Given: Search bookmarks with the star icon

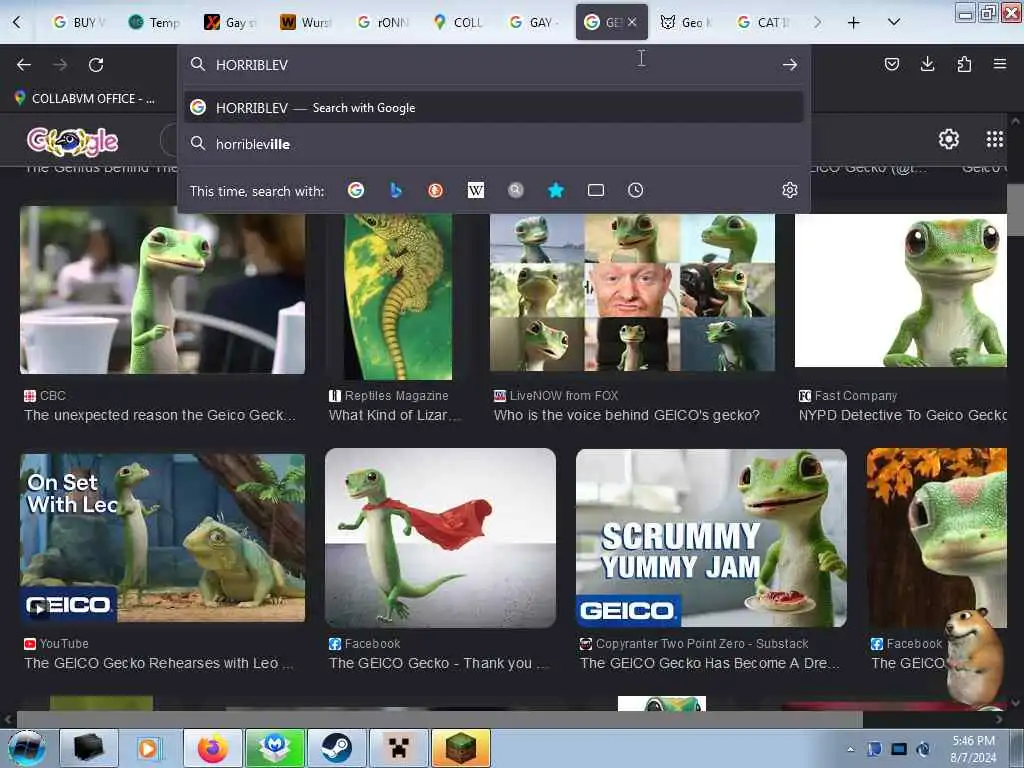Looking at the screenshot, I should [556, 190].
